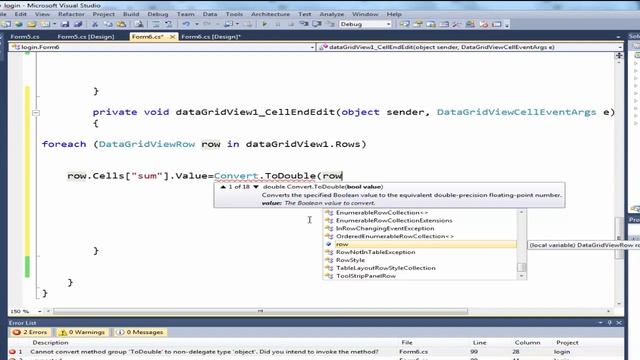Click the editor split-window handle icon
The height and width of the screenshot is (360, 640).
(619, 56)
